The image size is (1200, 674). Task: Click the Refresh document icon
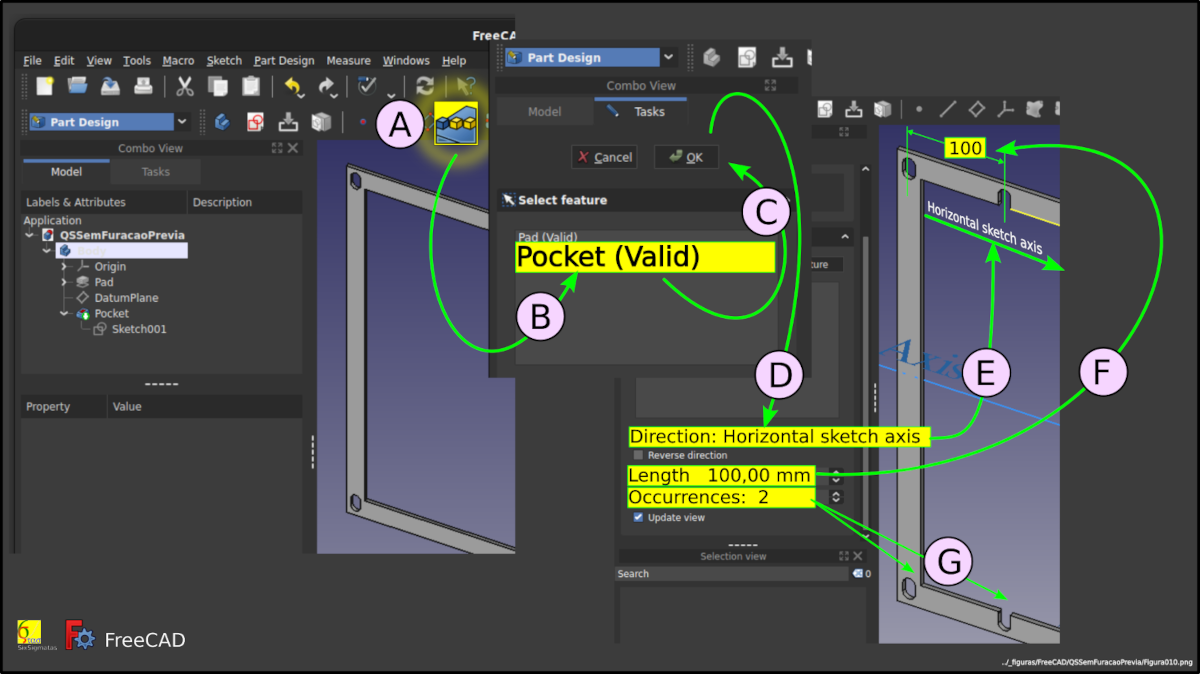pos(425,87)
